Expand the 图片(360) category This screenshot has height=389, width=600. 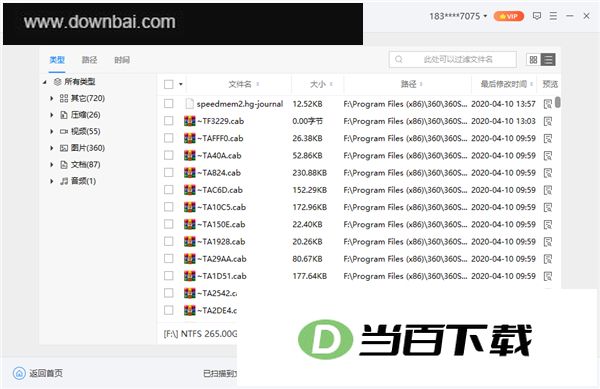[x=52, y=148]
